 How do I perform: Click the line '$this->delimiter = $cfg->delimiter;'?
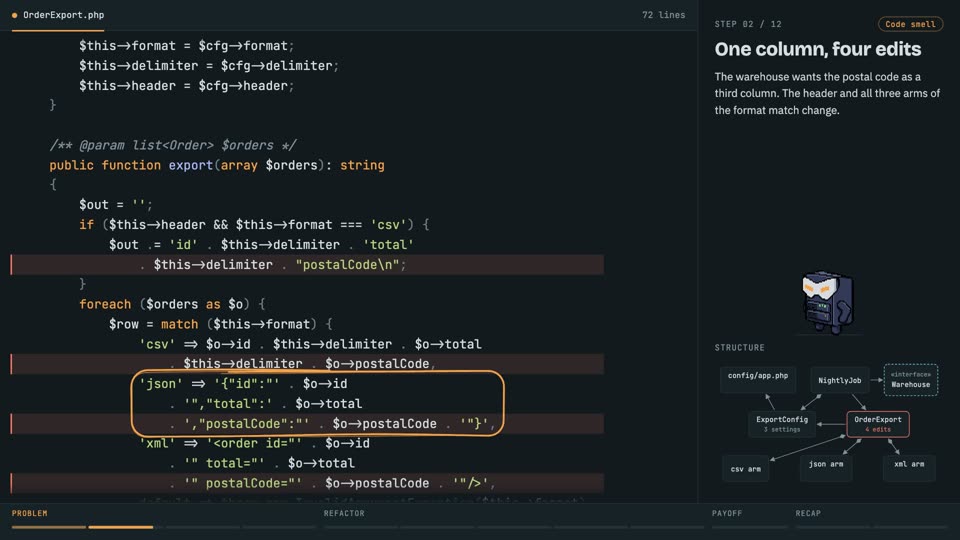(209, 66)
